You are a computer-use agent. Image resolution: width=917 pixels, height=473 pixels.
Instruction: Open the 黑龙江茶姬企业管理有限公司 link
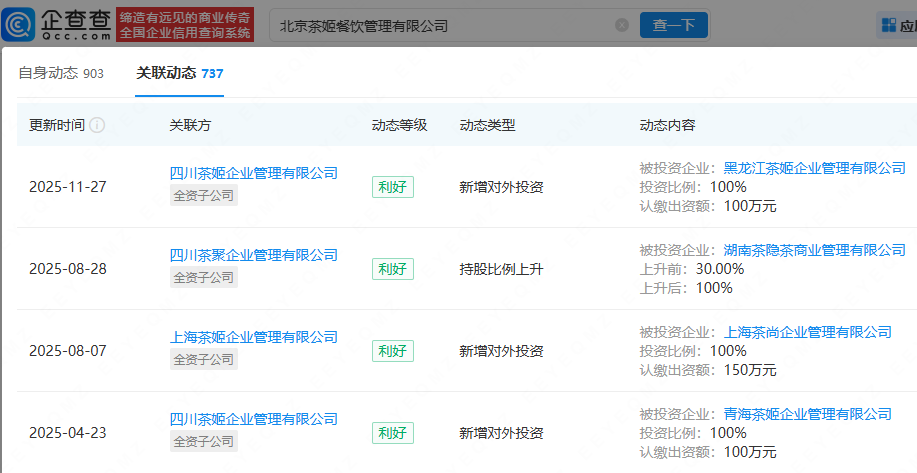click(x=814, y=168)
